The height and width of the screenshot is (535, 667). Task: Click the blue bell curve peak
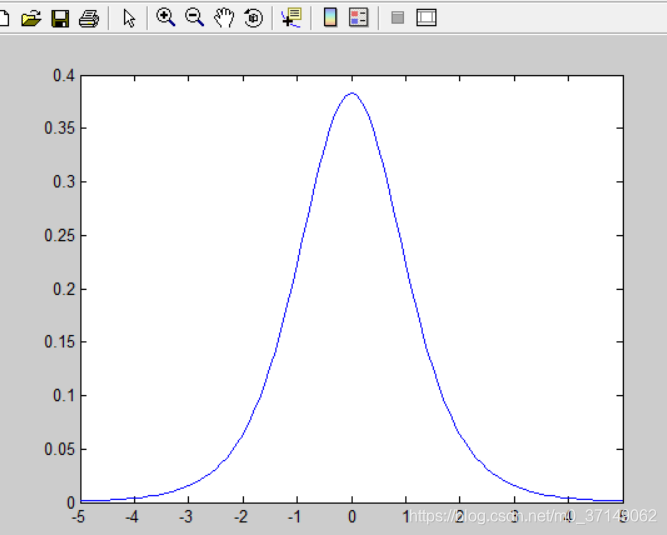coord(352,93)
